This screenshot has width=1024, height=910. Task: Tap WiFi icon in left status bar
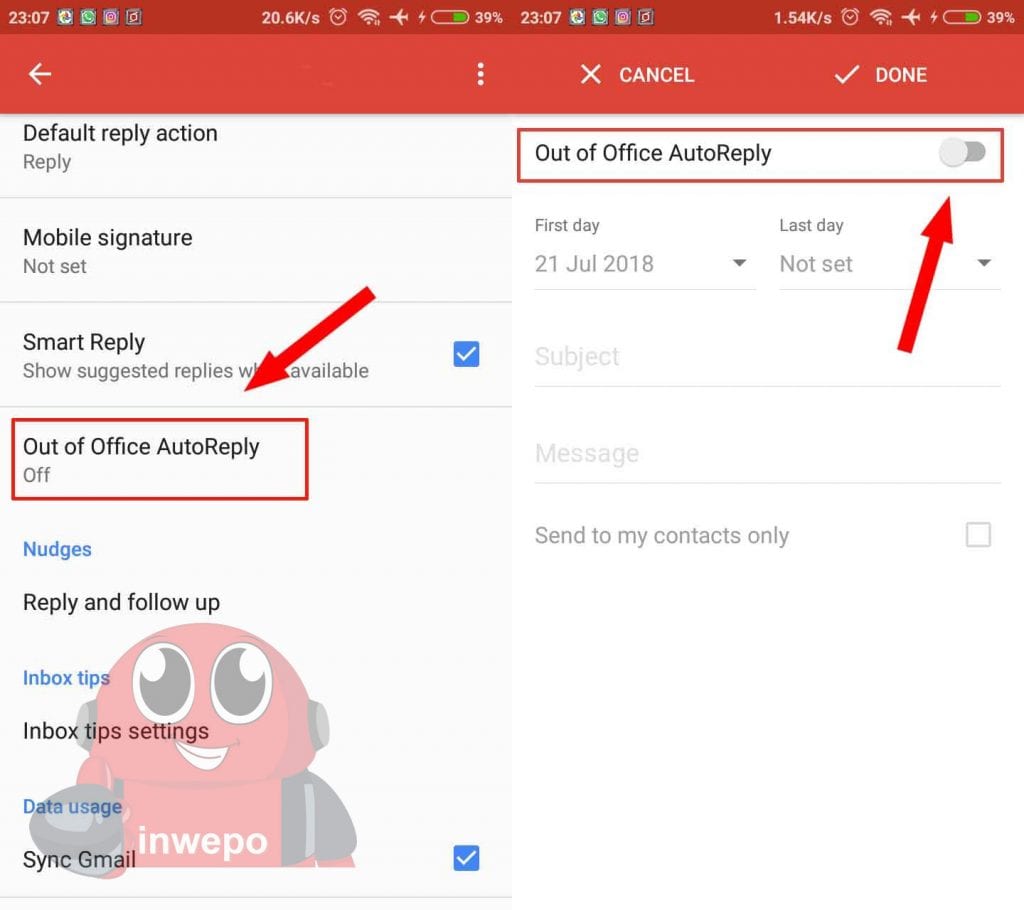(369, 17)
